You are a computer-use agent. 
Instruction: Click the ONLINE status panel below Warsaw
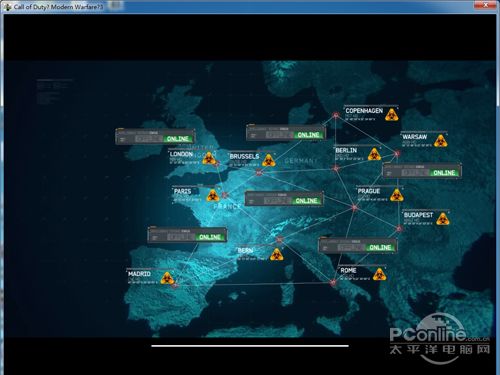pyautogui.click(x=422, y=171)
